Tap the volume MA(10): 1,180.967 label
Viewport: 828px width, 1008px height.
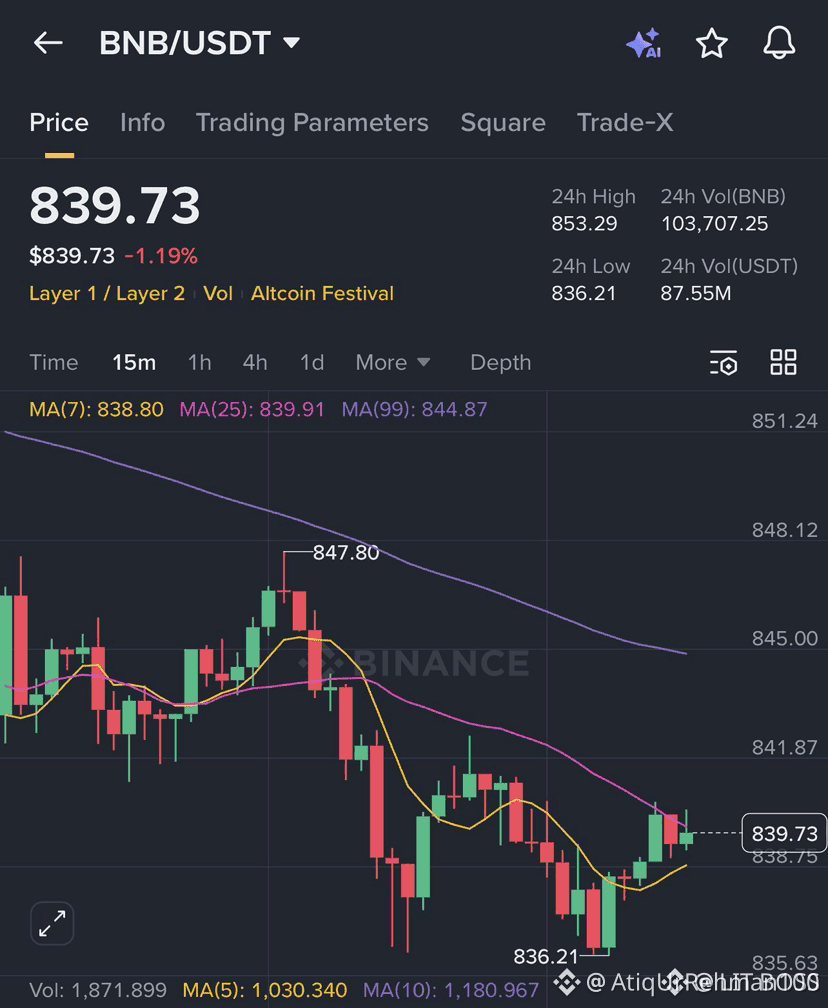point(451,990)
